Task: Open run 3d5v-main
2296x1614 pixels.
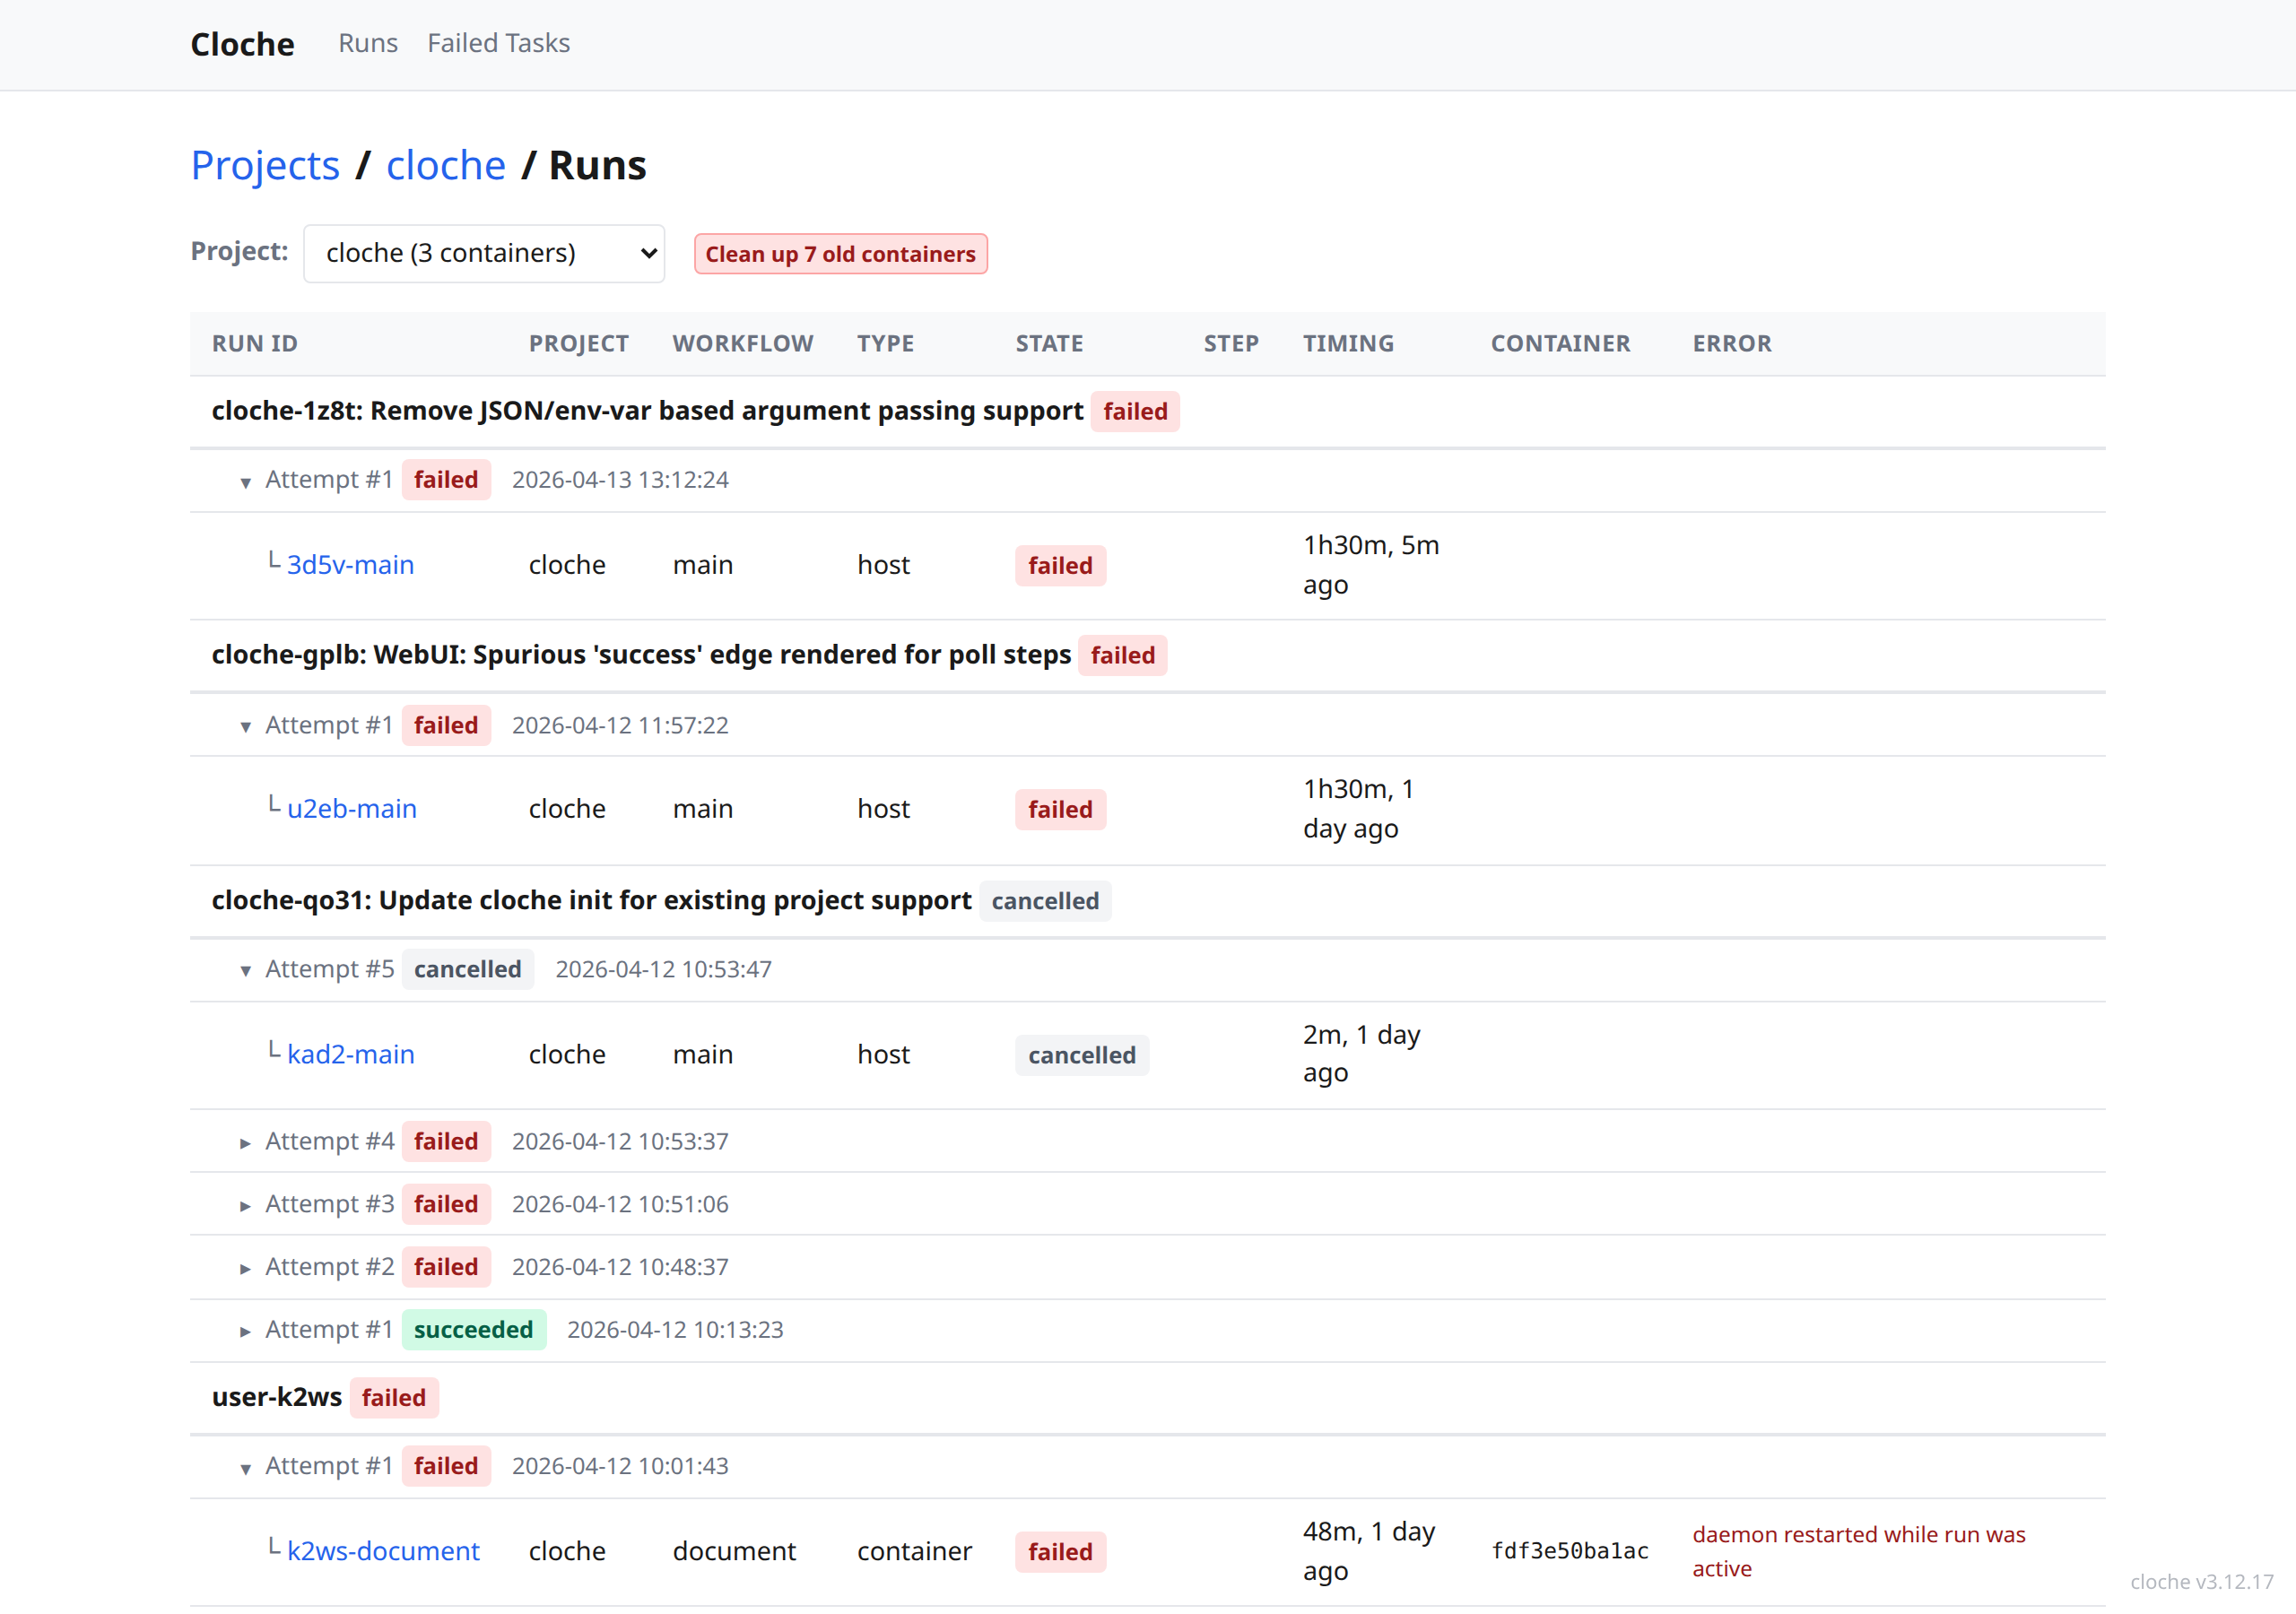Action: (350, 565)
